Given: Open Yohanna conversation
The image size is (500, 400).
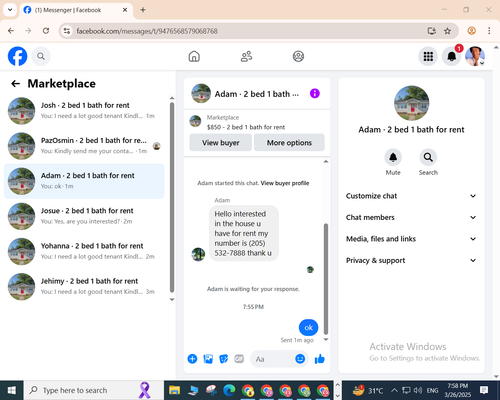Looking at the screenshot, I should (x=84, y=251).
